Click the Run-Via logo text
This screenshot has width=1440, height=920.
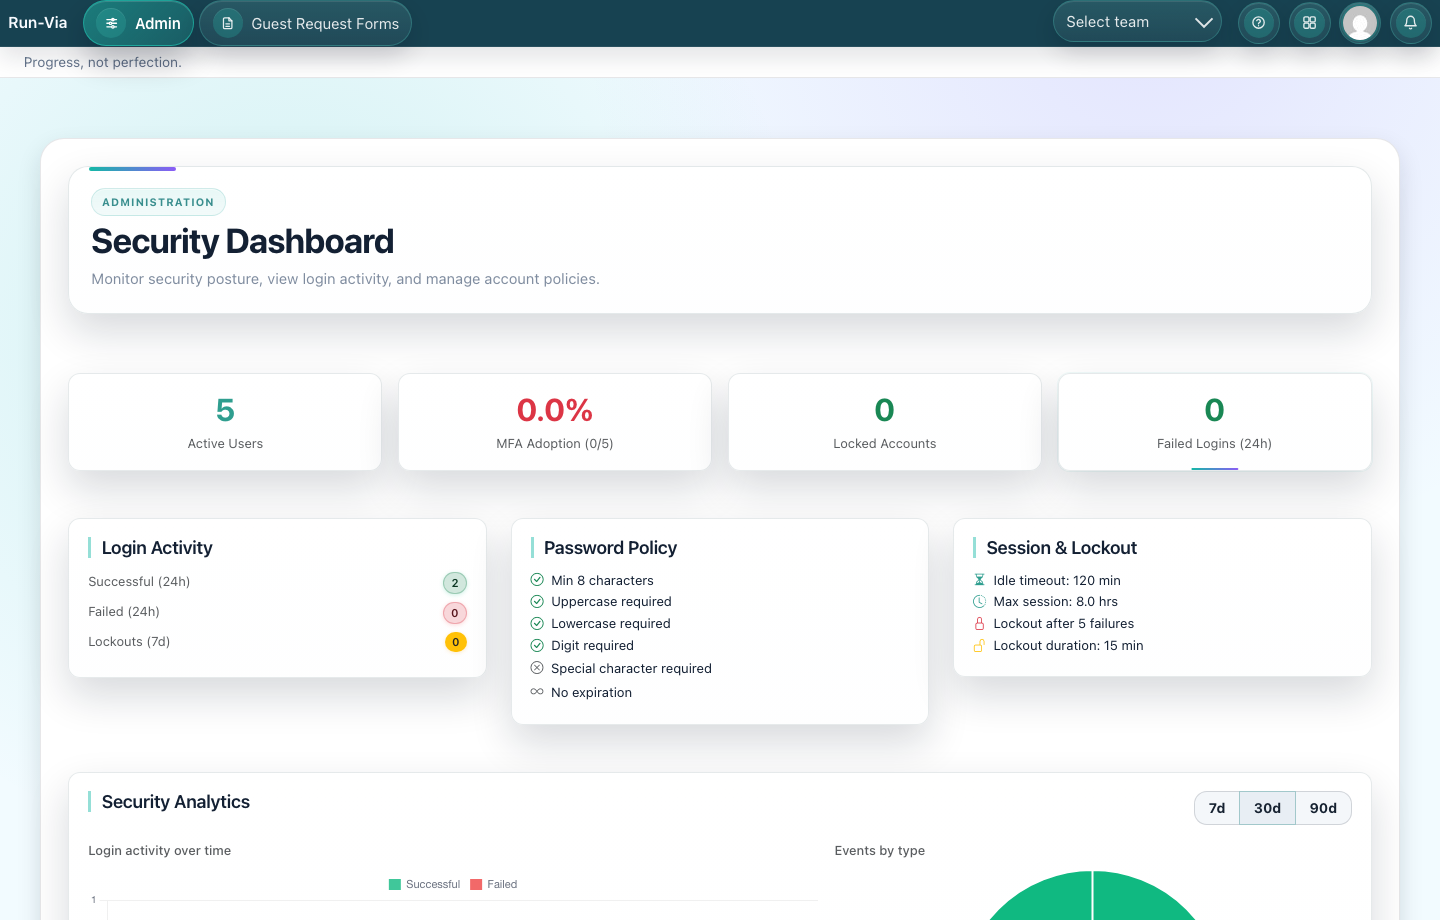[x=38, y=23]
